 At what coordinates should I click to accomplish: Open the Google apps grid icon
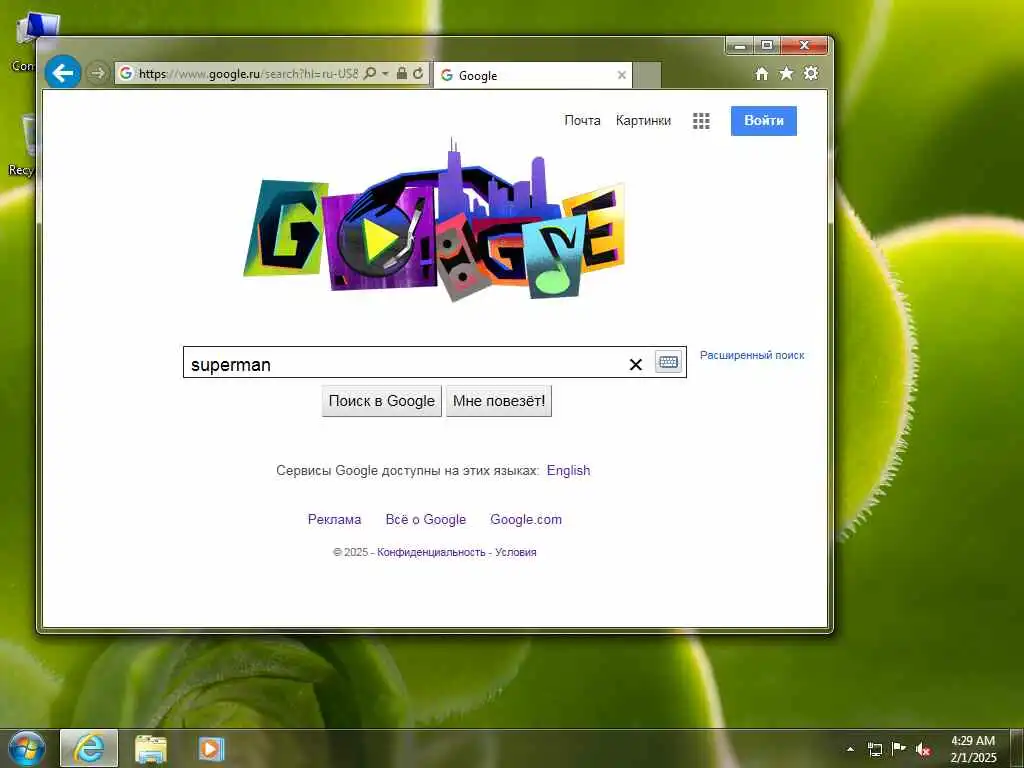tap(701, 121)
